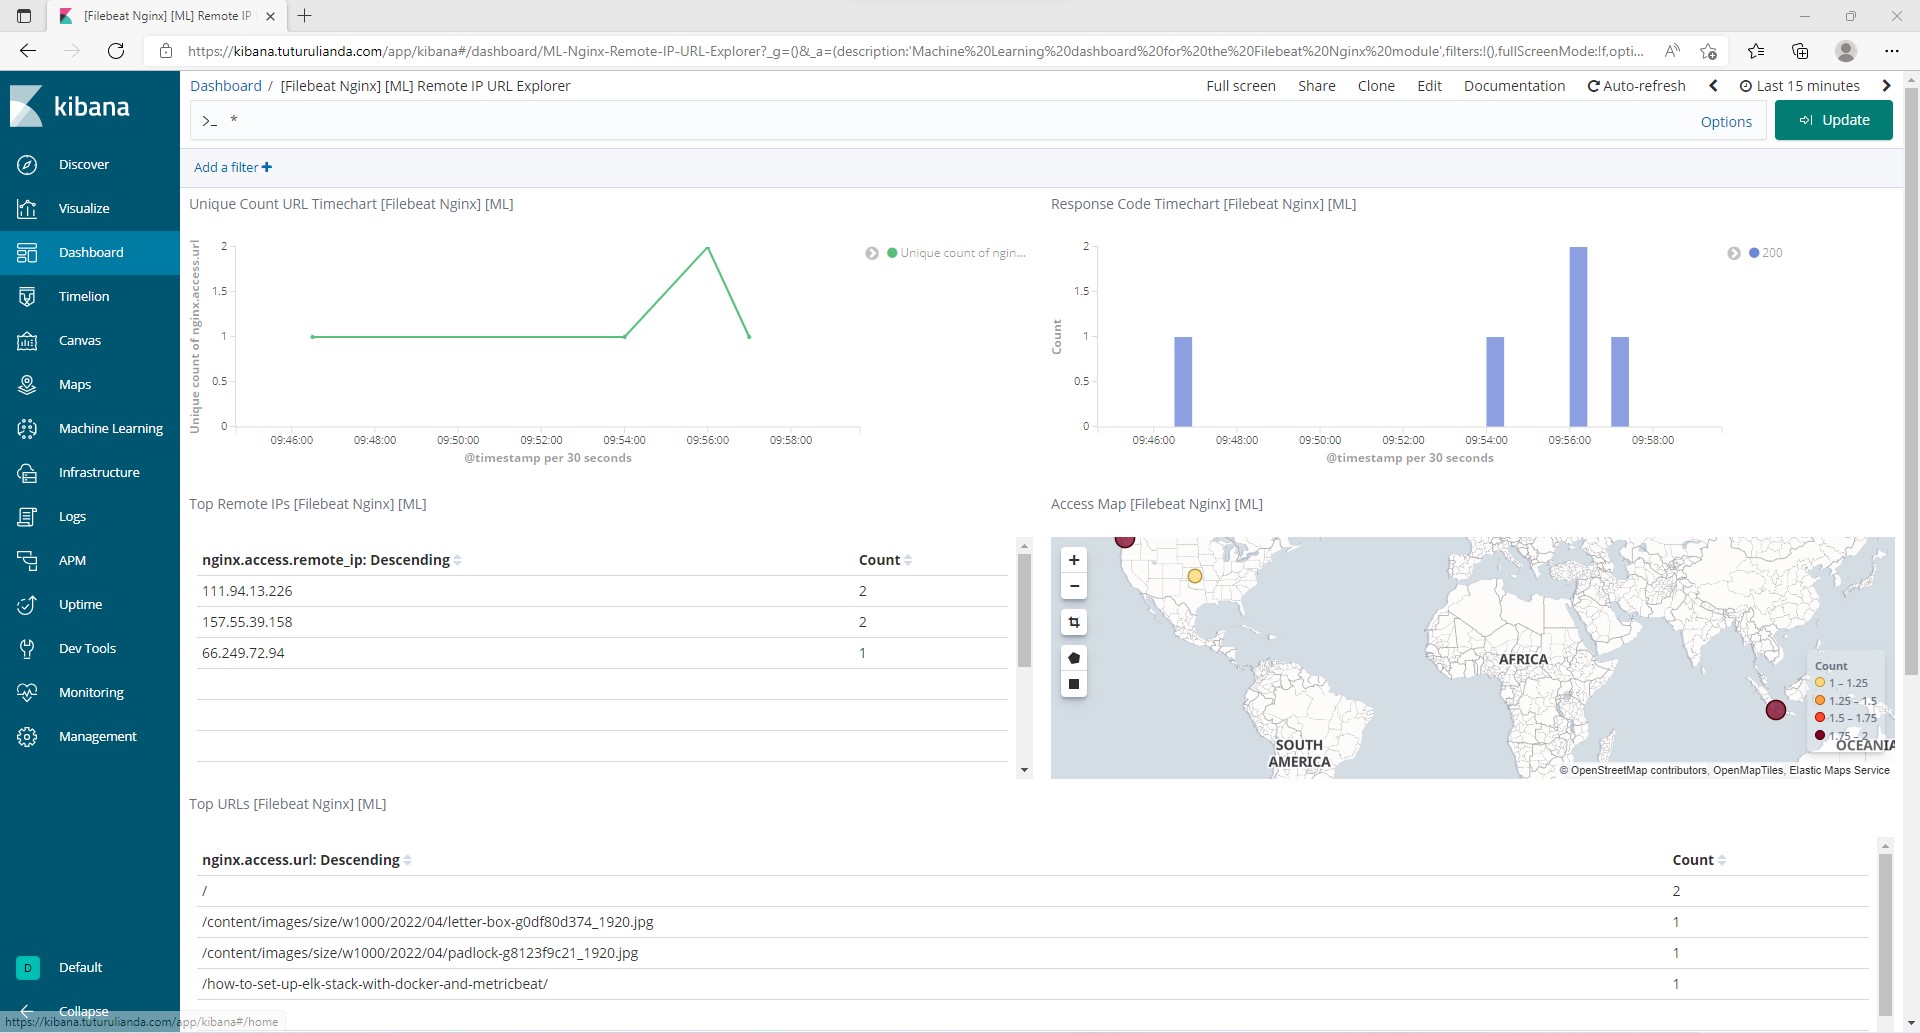Click the yellow marker on North America
Image resolution: width=1920 pixels, height=1033 pixels.
(1194, 576)
